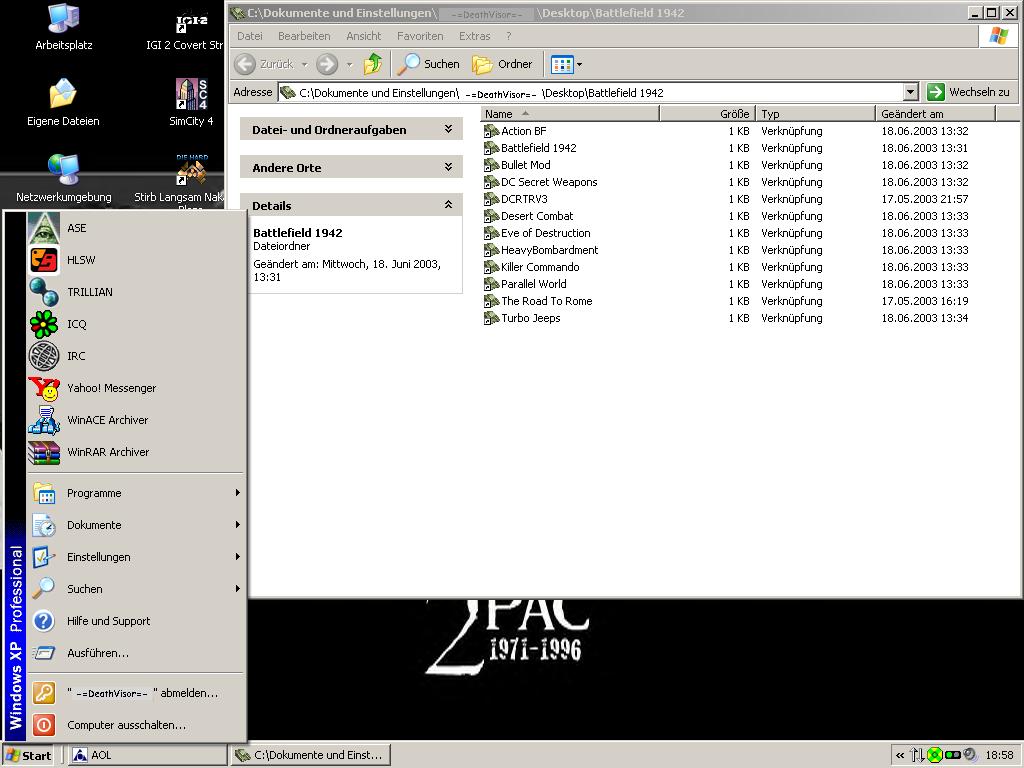This screenshot has height=768, width=1024.
Task: Click the network connection tray icon
Action: click(917, 756)
